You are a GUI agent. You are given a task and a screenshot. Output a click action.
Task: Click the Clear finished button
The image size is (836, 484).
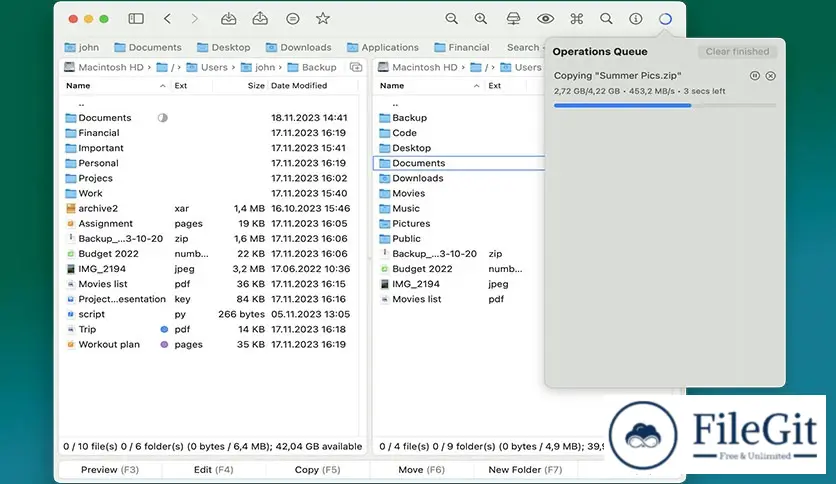(737, 52)
